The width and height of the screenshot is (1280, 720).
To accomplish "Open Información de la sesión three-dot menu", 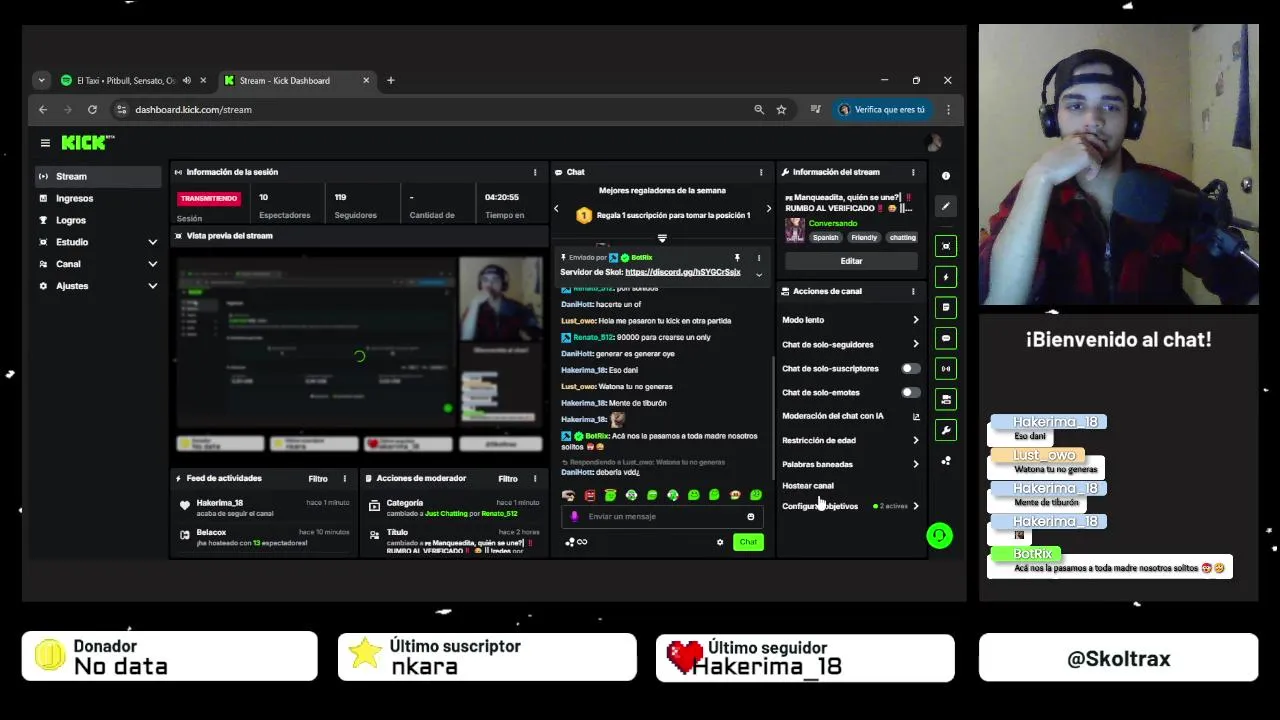I will pyautogui.click(x=535, y=172).
